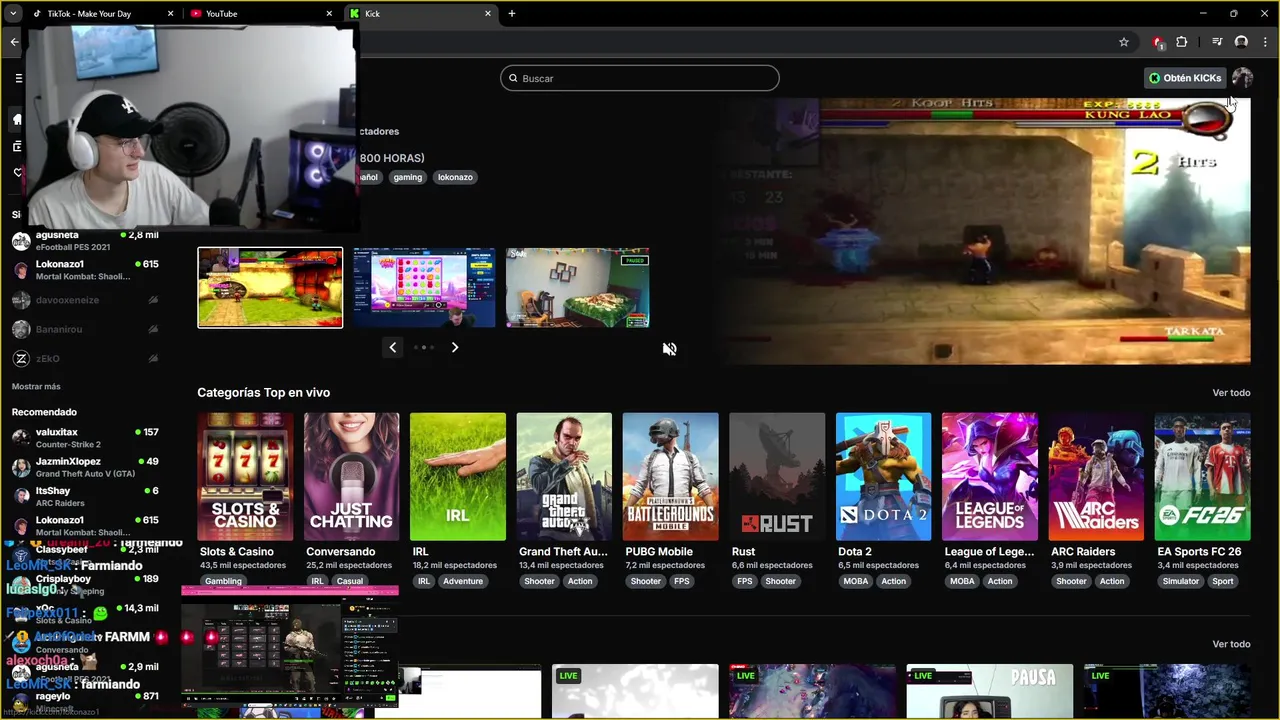The width and height of the screenshot is (1280, 720).
Task: Click the MOBA tag under Dota 2
Action: 856,581
